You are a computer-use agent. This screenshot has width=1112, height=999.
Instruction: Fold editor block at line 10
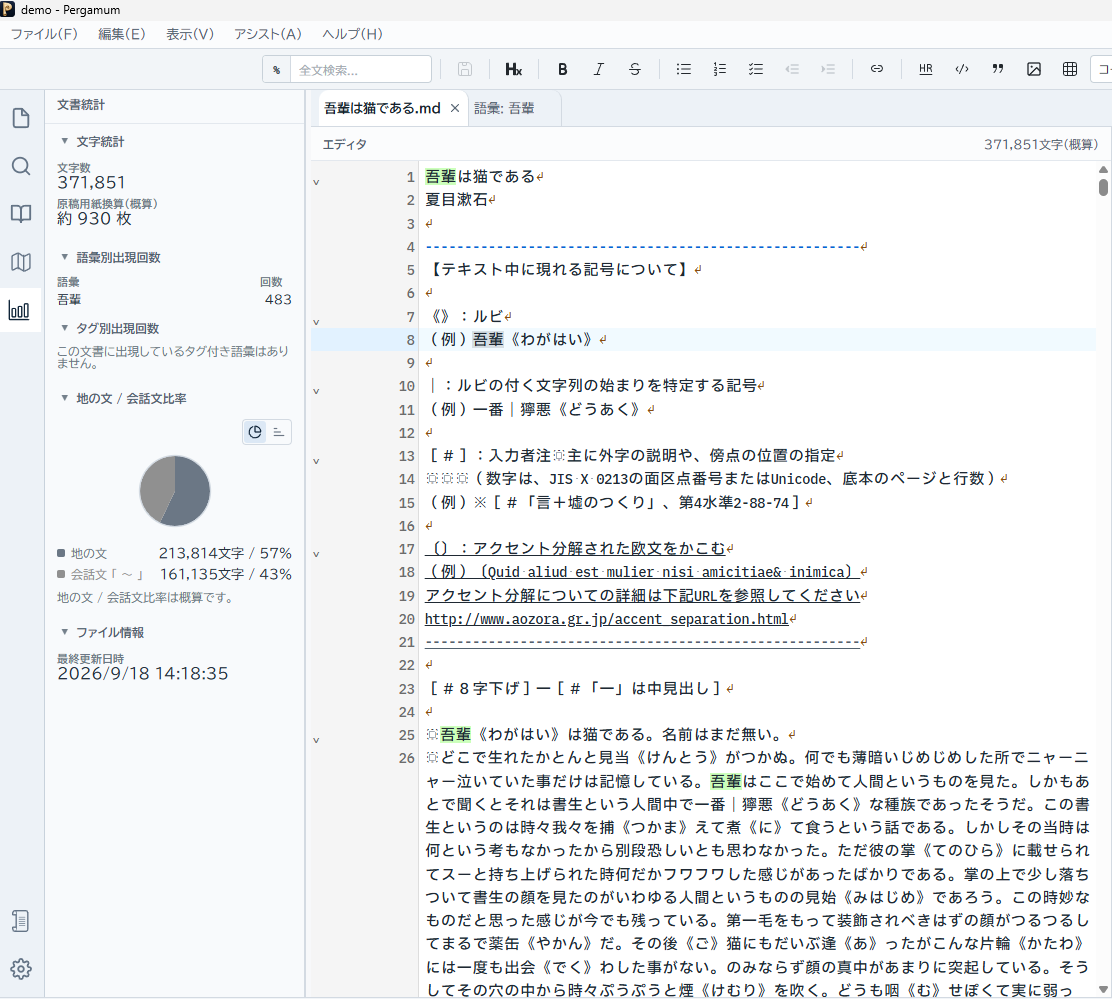pos(316,391)
